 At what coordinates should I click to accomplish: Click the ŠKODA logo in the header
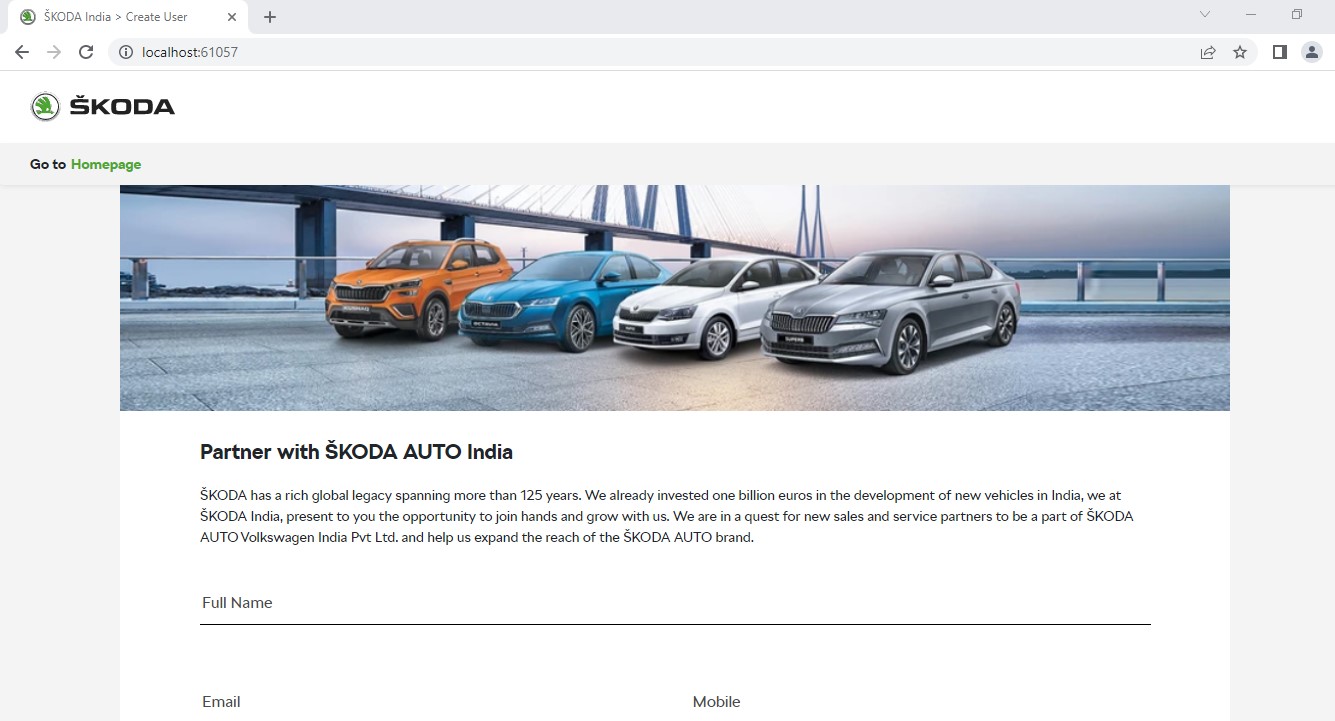103,106
